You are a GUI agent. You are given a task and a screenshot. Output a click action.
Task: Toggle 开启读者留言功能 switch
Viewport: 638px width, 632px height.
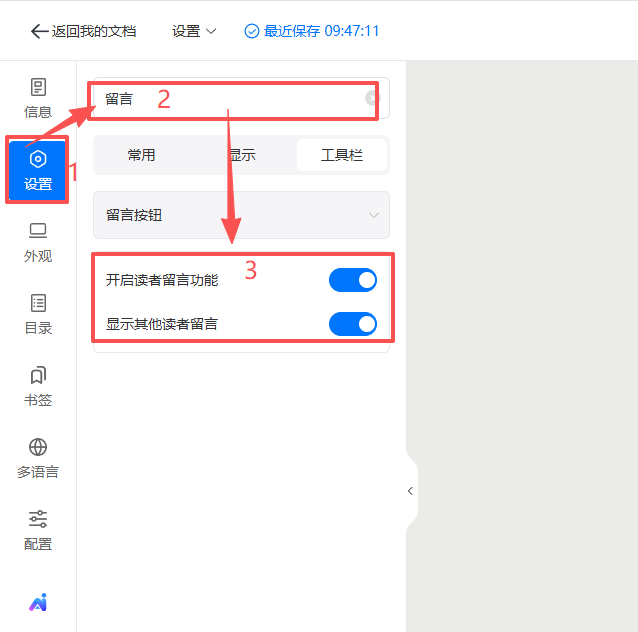point(353,280)
